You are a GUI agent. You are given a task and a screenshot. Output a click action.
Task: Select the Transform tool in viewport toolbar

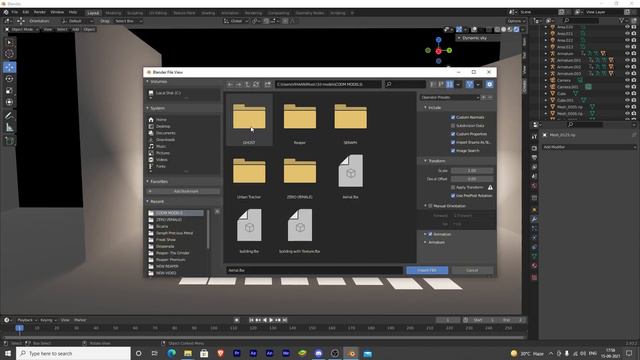click(x=9, y=102)
